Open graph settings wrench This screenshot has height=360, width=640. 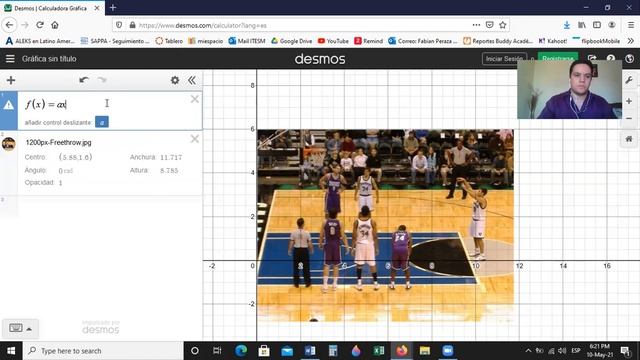[x=629, y=80]
